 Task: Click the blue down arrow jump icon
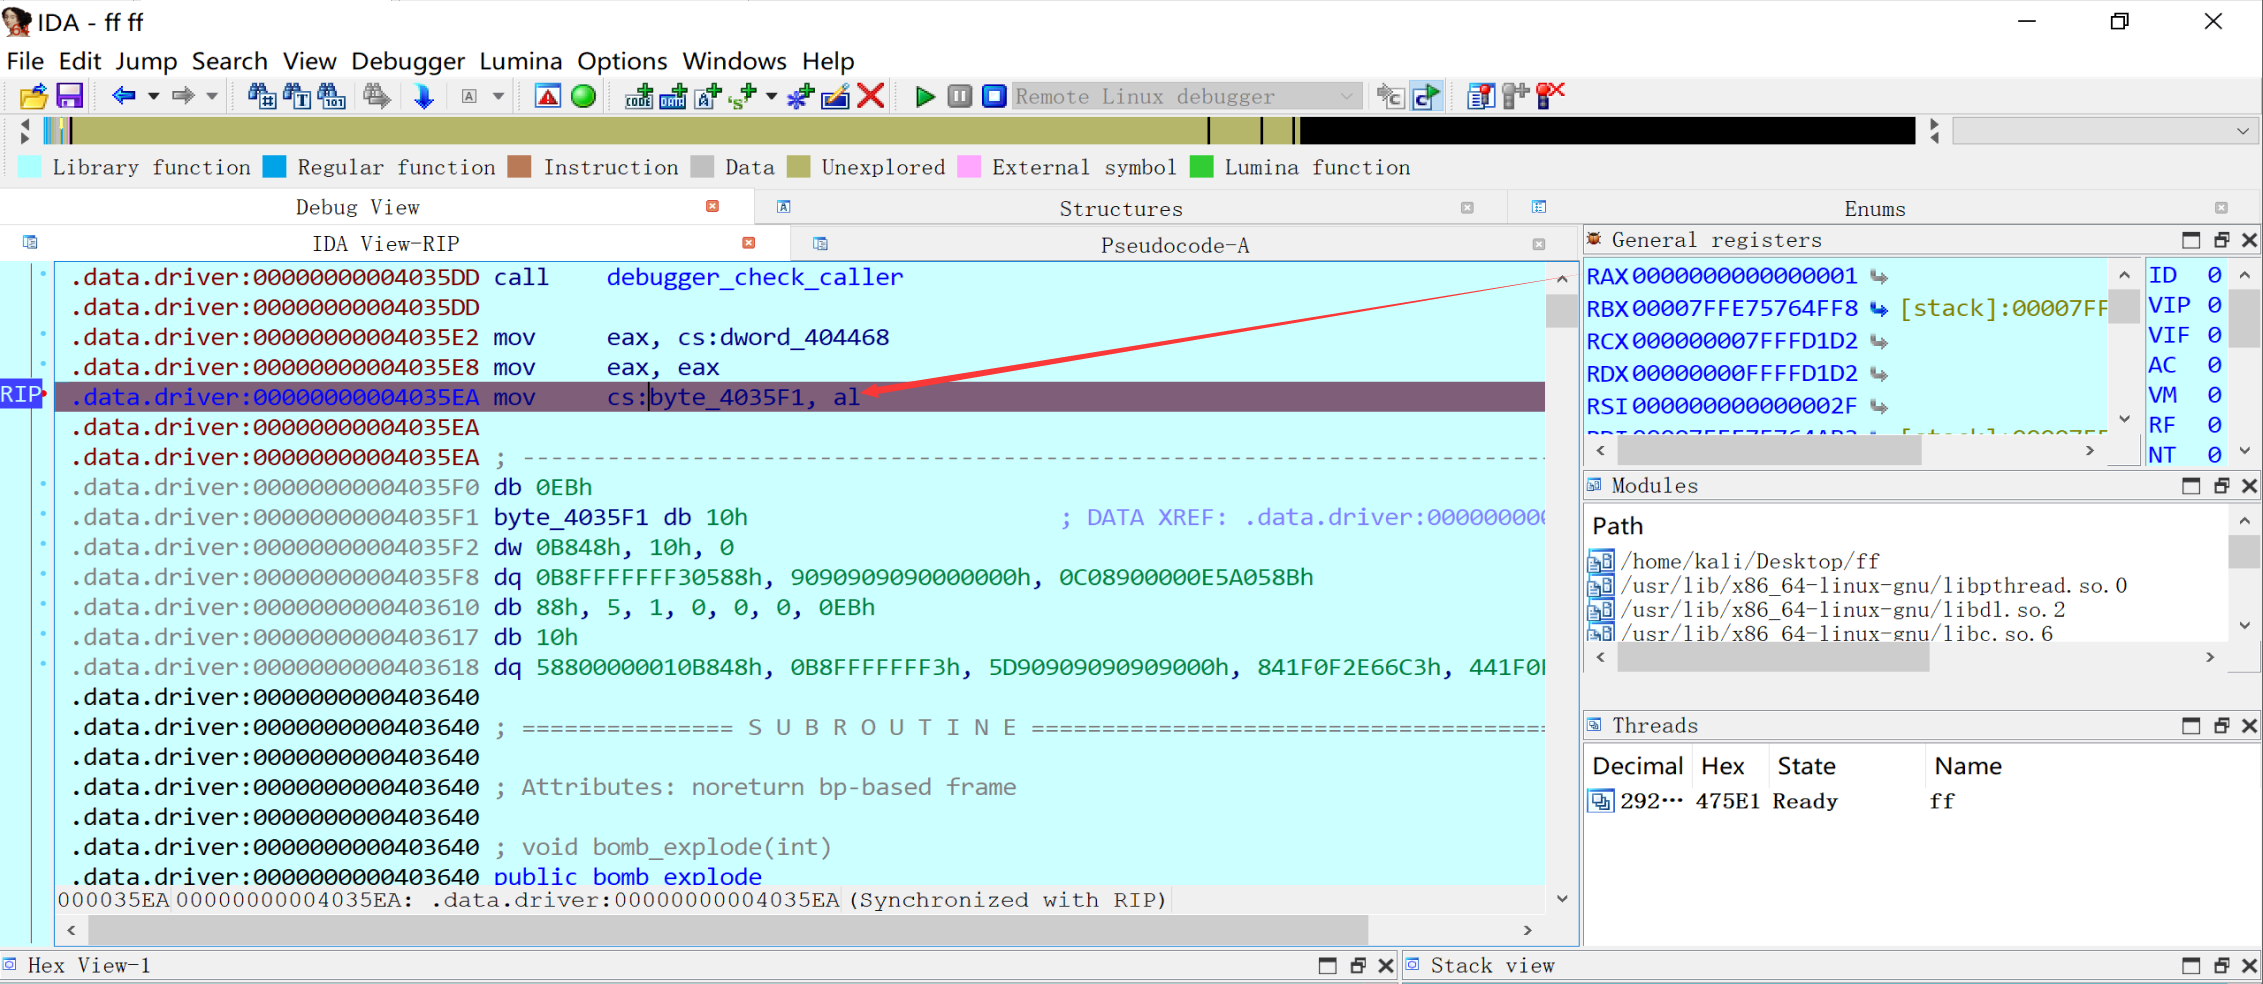pos(423,97)
